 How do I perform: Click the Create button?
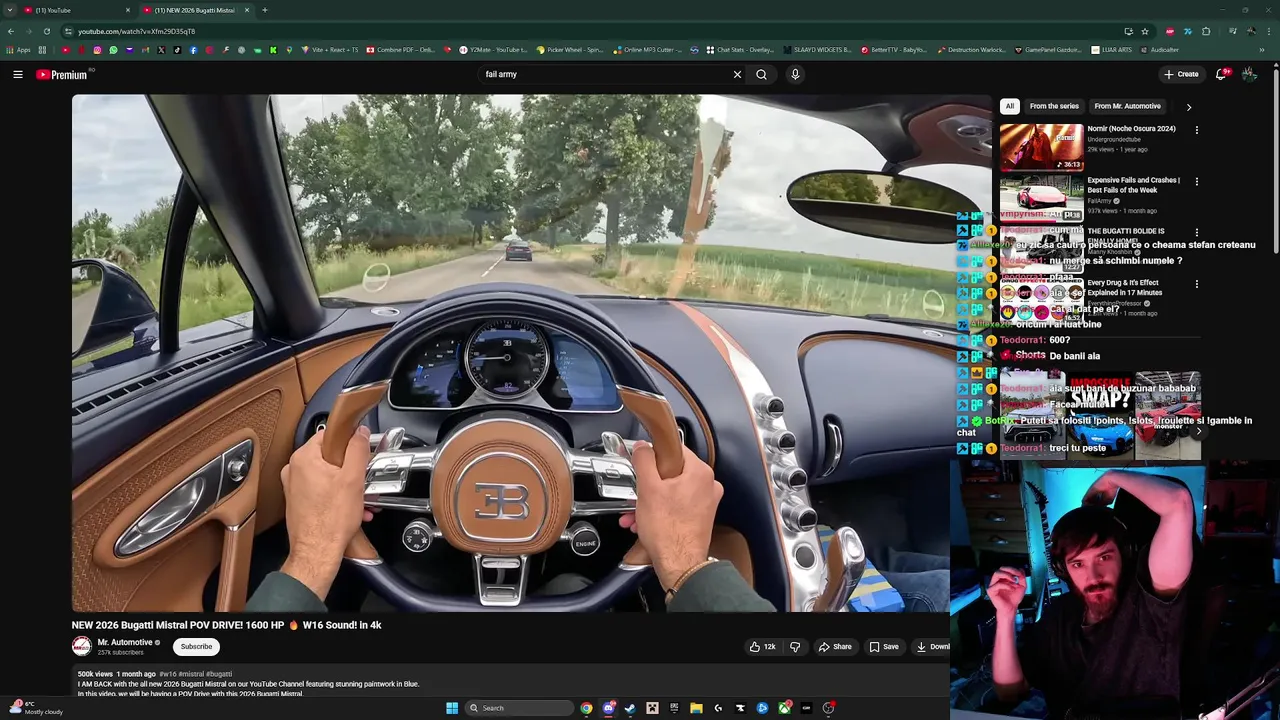click(1181, 74)
